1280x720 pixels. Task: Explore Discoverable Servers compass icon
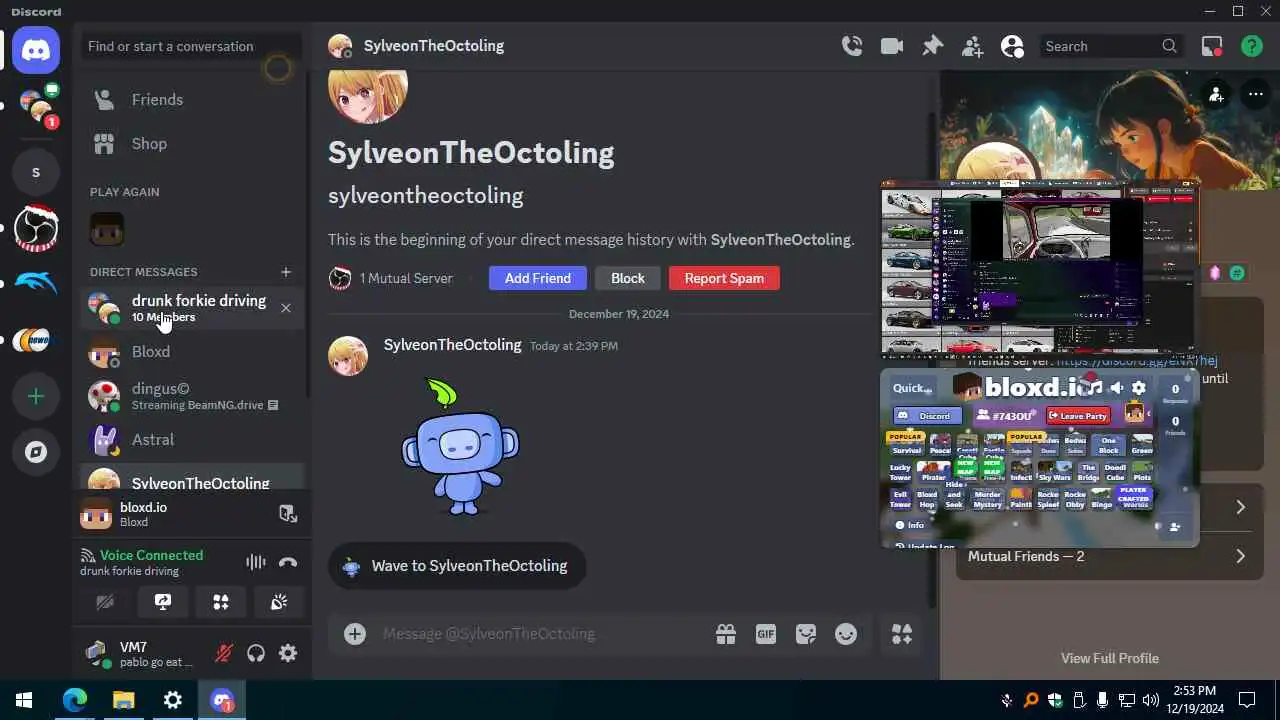36,452
